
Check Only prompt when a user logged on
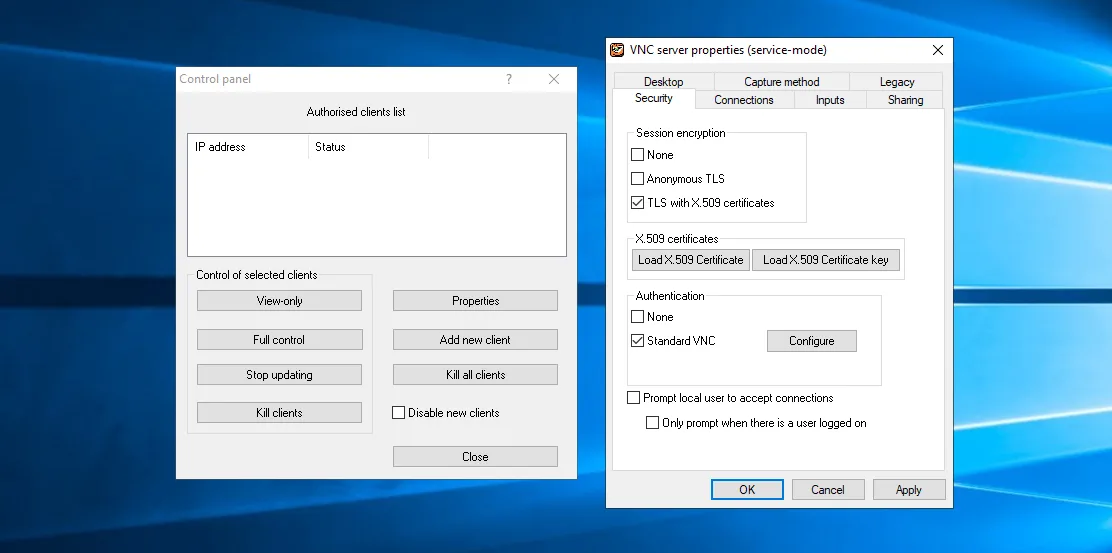(652, 423)
